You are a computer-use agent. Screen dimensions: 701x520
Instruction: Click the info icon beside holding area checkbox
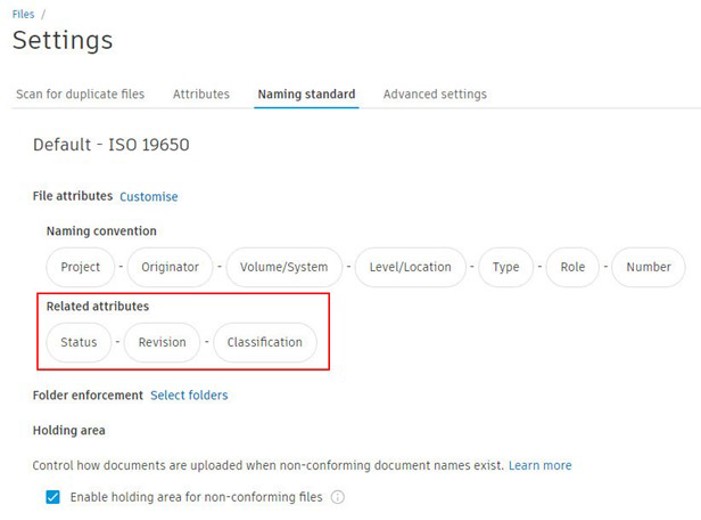[338, 497]
